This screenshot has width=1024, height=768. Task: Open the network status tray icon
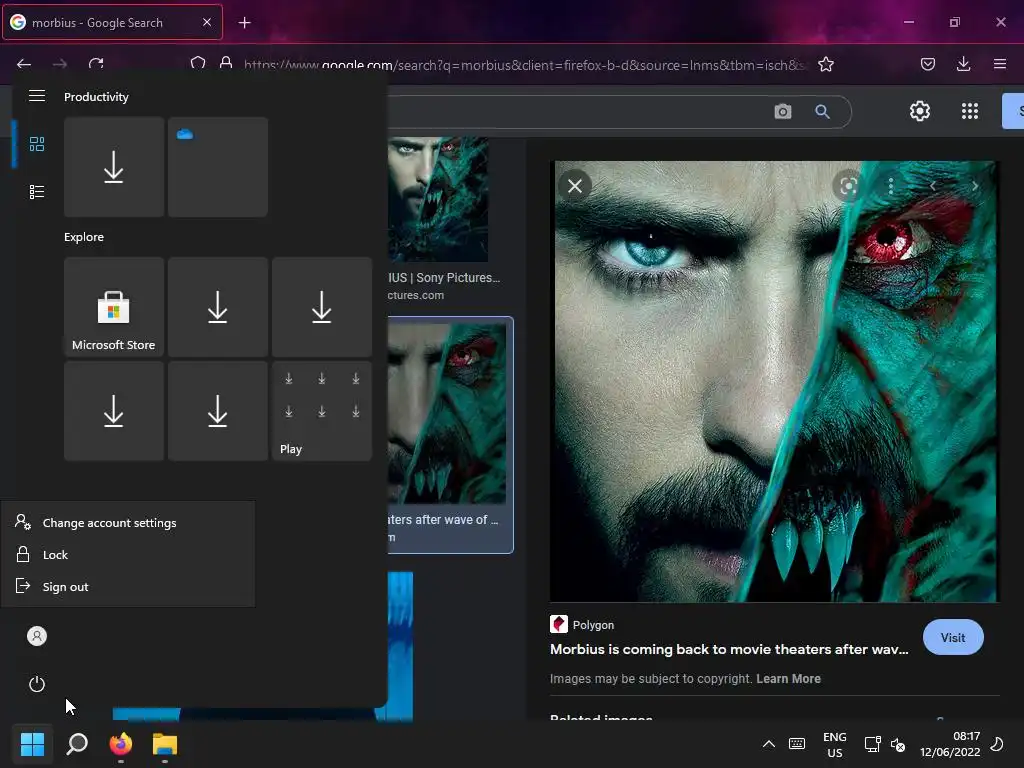point(872,744)
